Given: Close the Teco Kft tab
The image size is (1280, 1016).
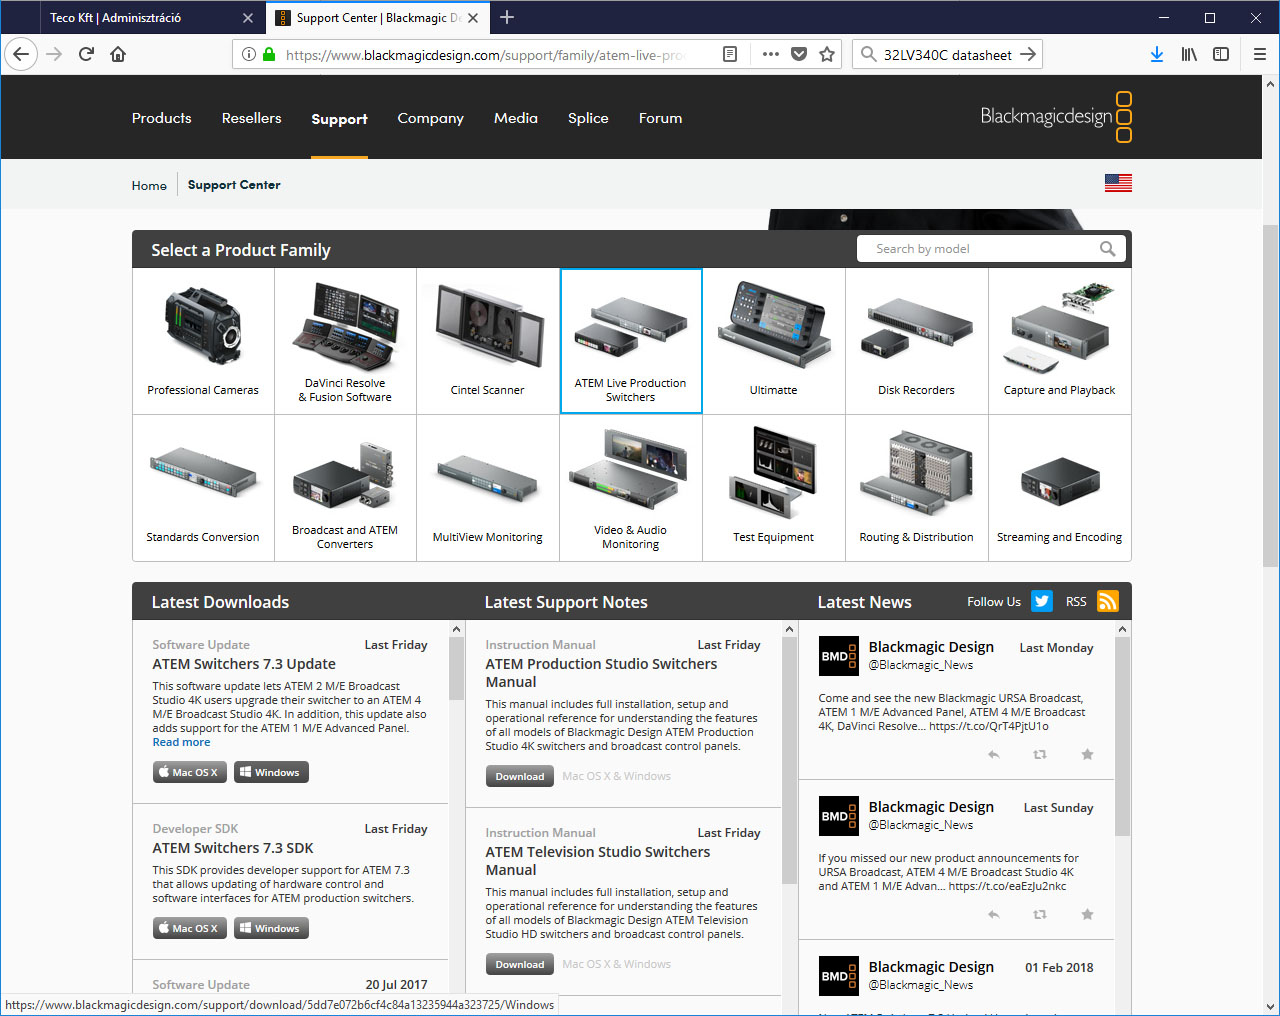Looking at the screenshot, I should click(x=248, y=18).
